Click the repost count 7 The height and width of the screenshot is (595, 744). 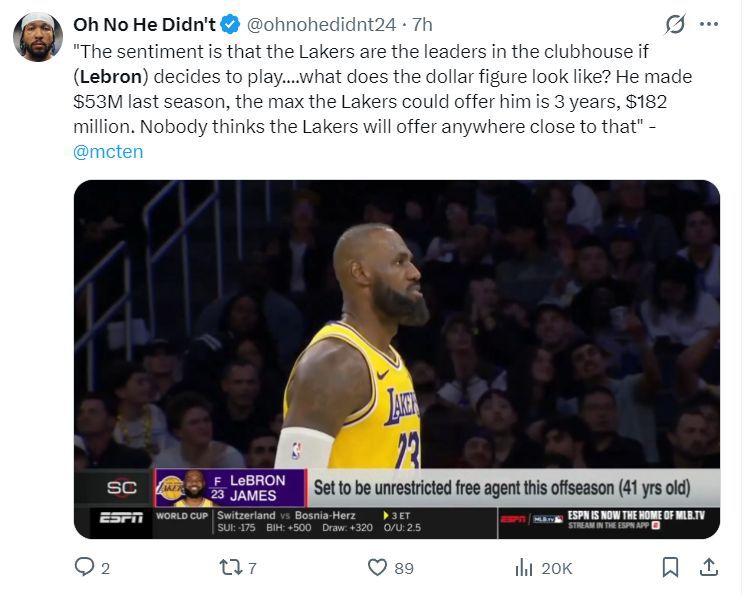click(252, 568)
